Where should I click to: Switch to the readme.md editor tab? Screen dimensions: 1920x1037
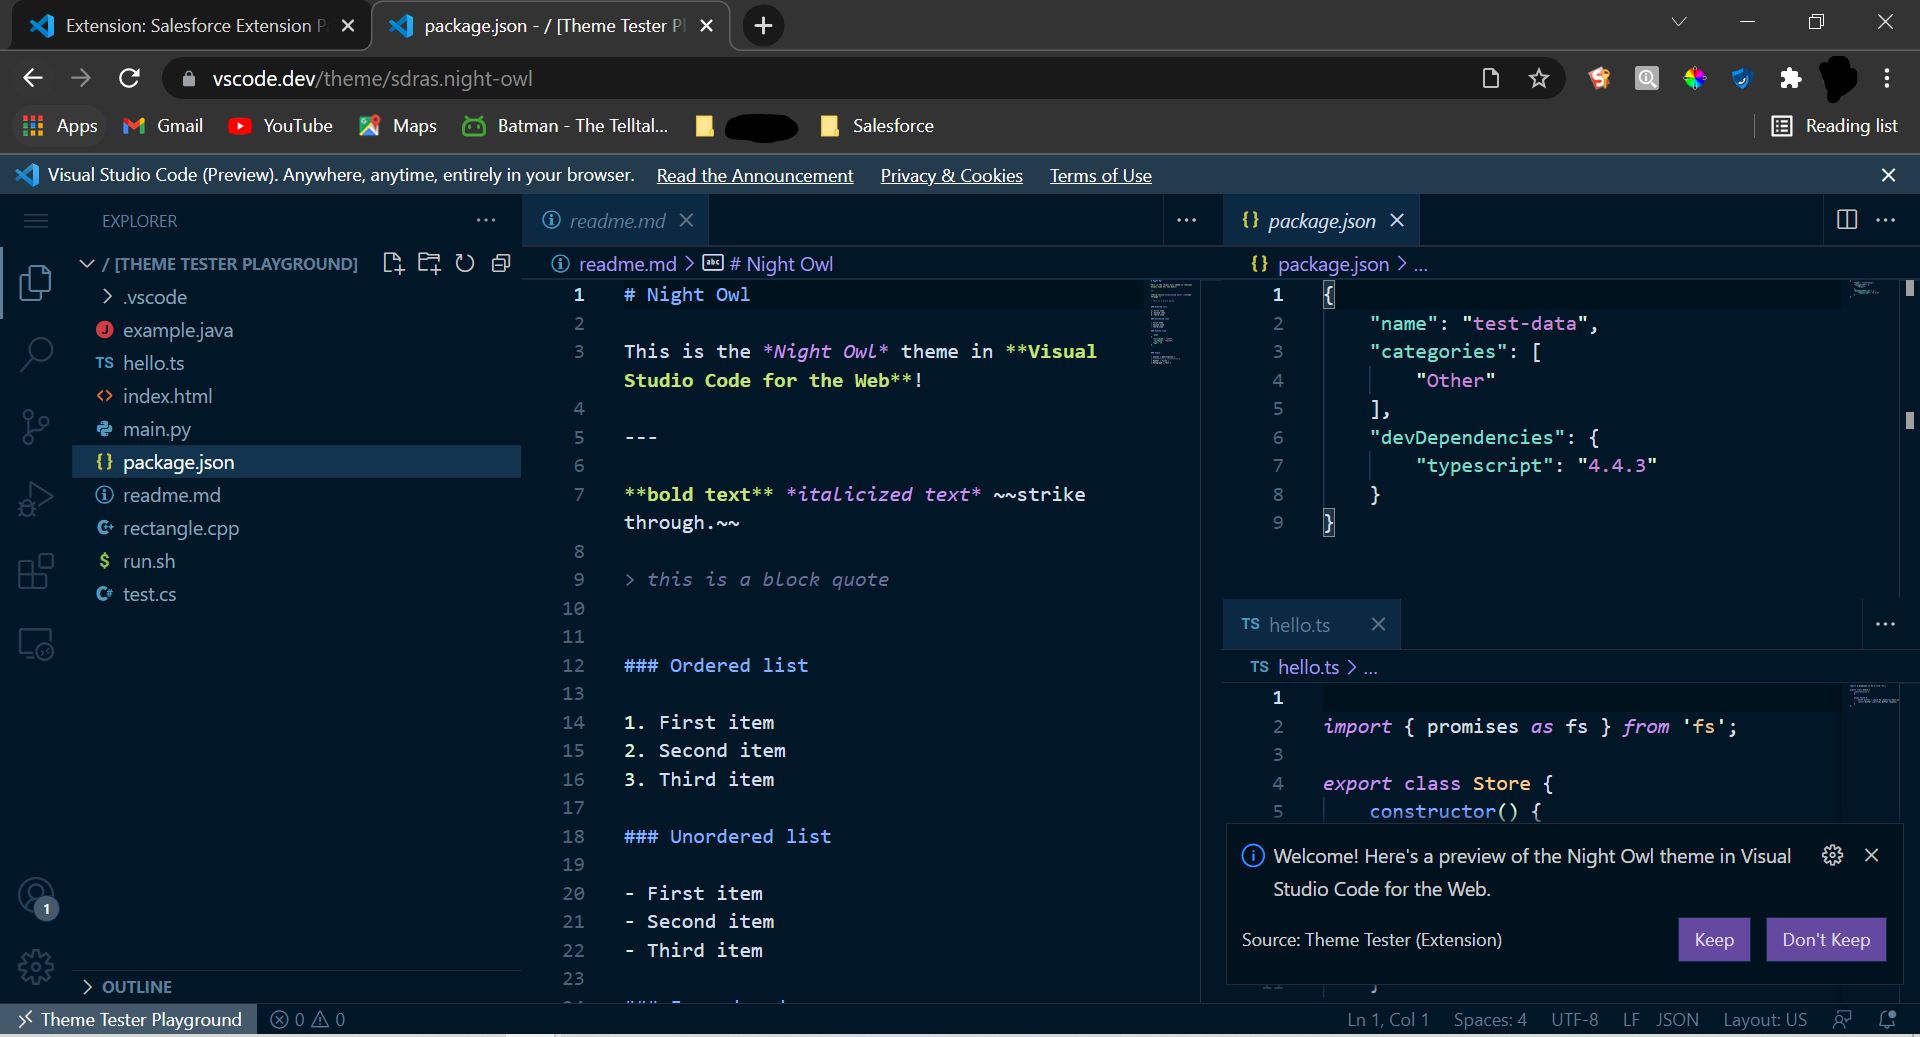(x=616, y=221)
